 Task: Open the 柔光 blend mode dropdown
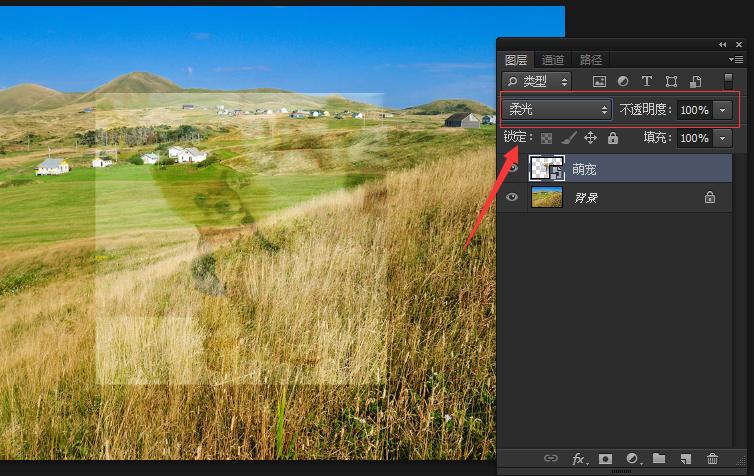pos(558,110)
